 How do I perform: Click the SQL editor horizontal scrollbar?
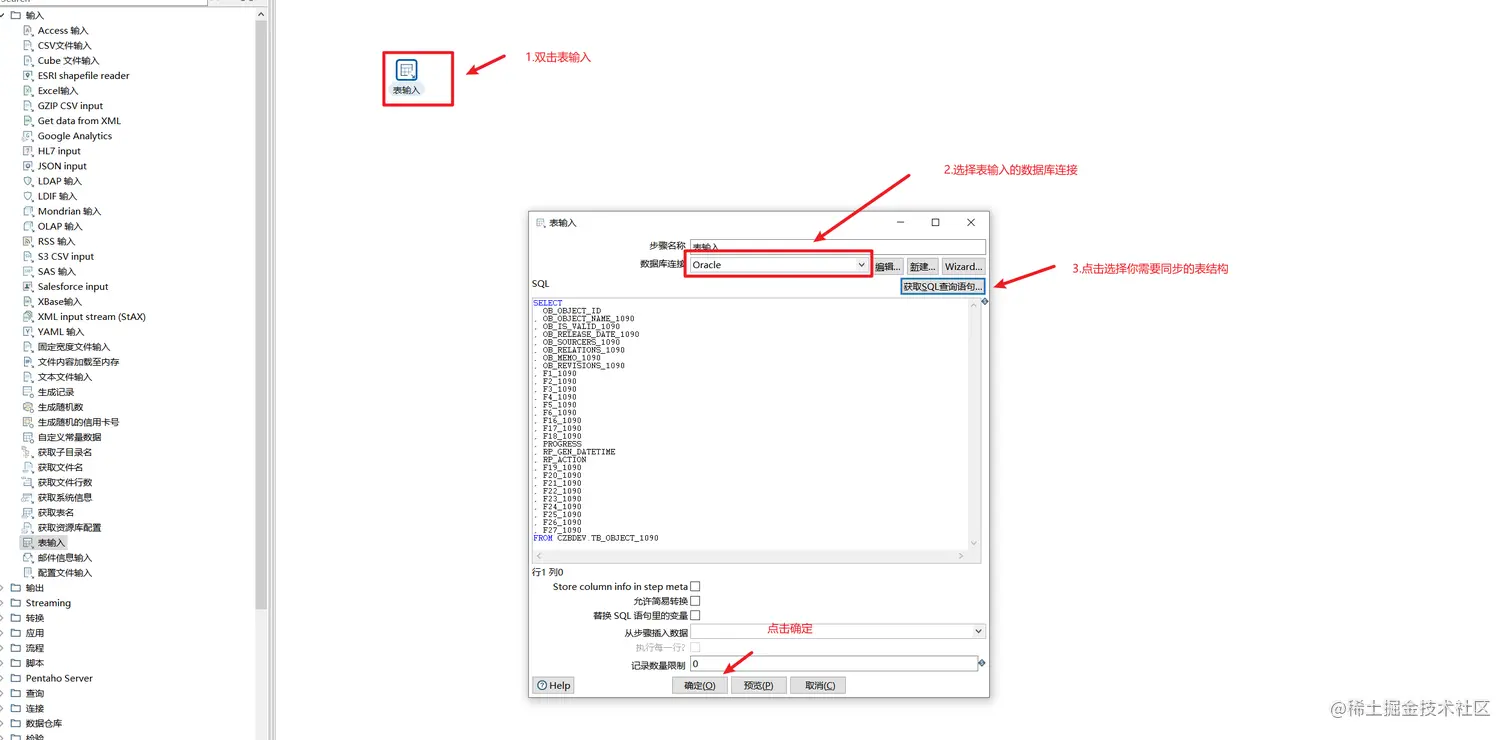click(750, 555)
